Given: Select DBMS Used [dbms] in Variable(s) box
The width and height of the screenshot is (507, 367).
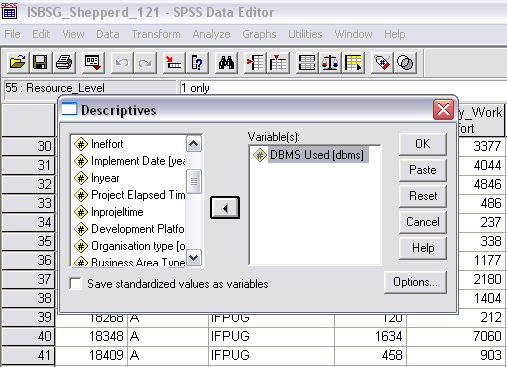Looking at the screenshot, I should (x=310, y=155).
